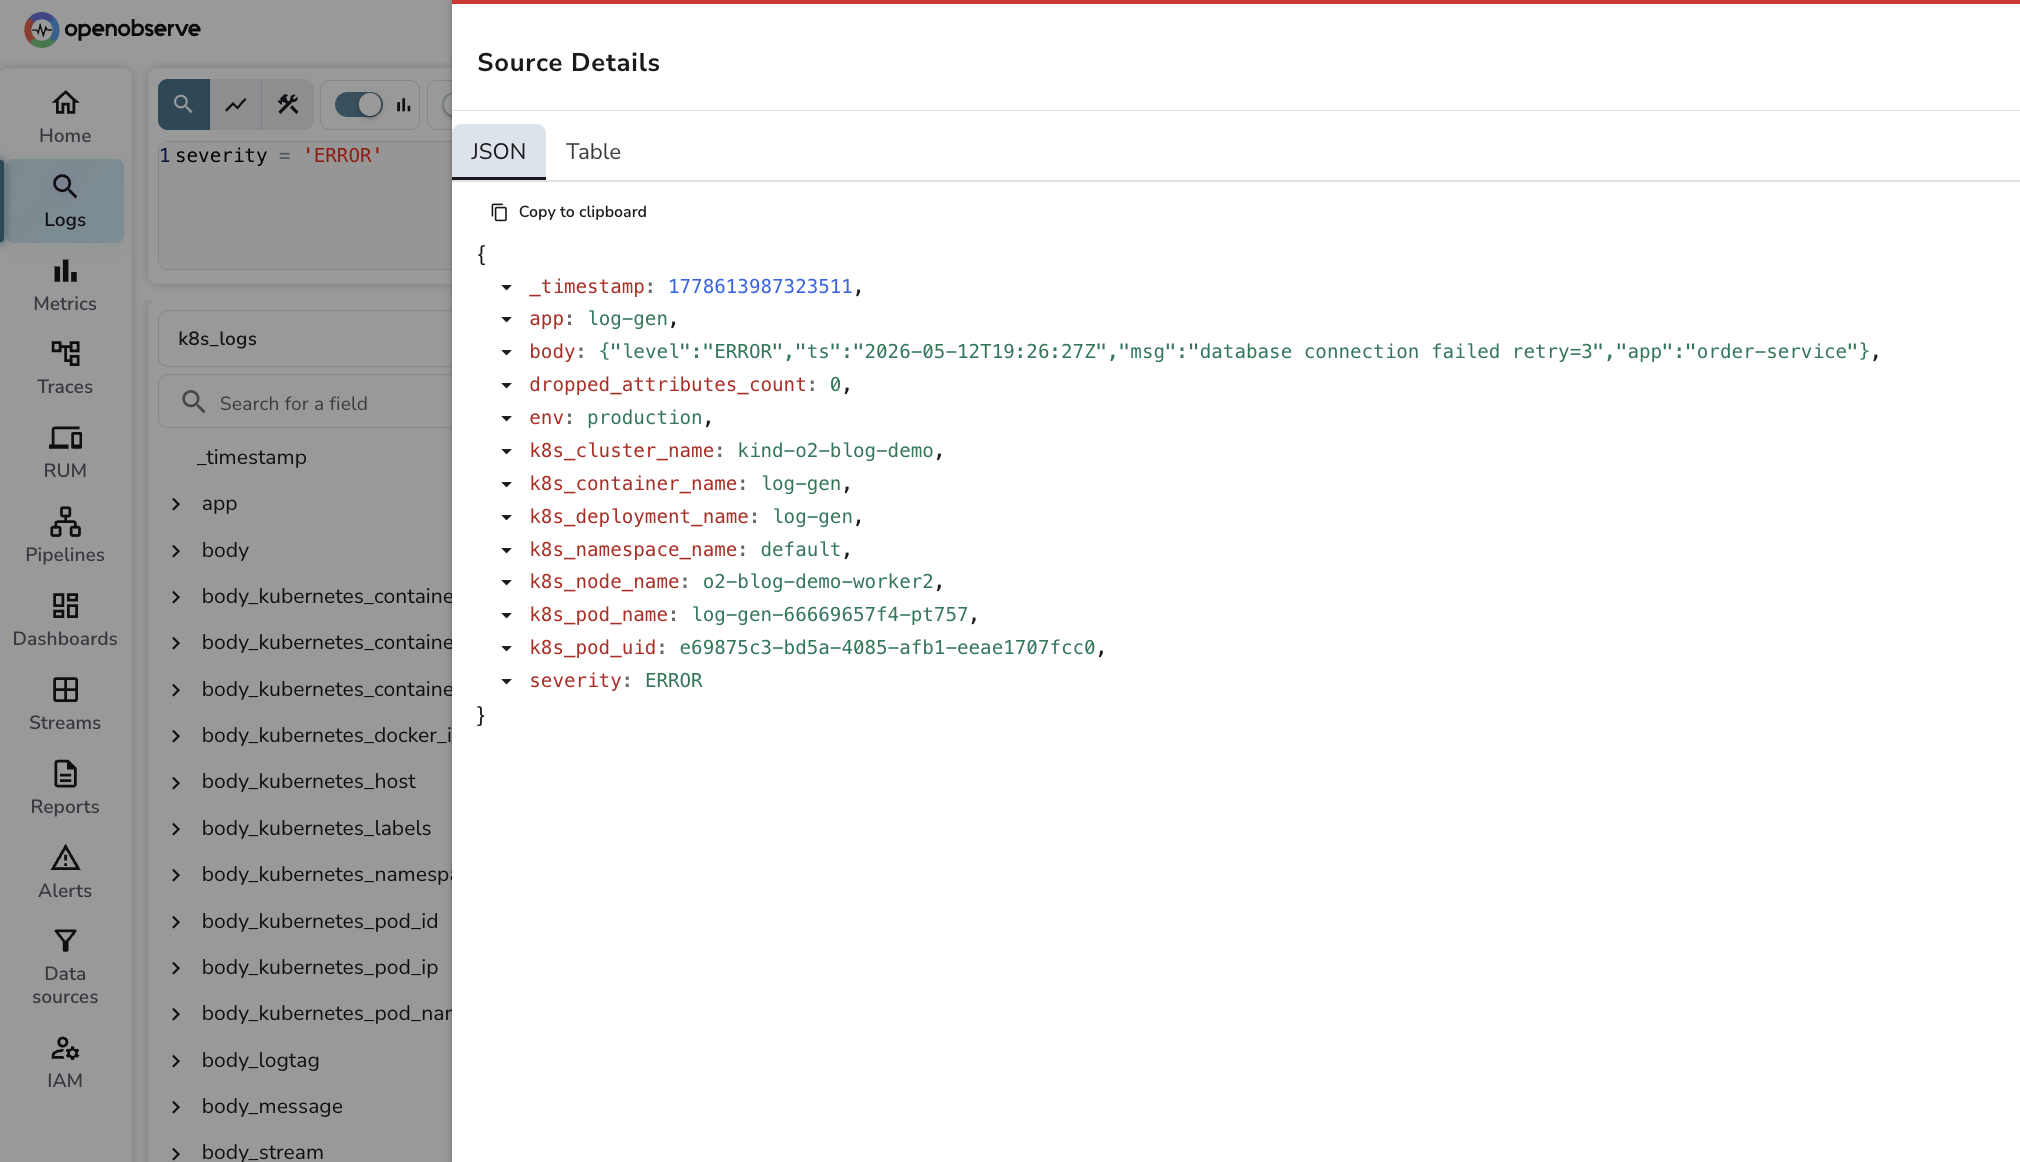Open dropdown arrow for k8s_pod_uid
Viewport: 2020px width, 1162px height.
tap(507, 648)
